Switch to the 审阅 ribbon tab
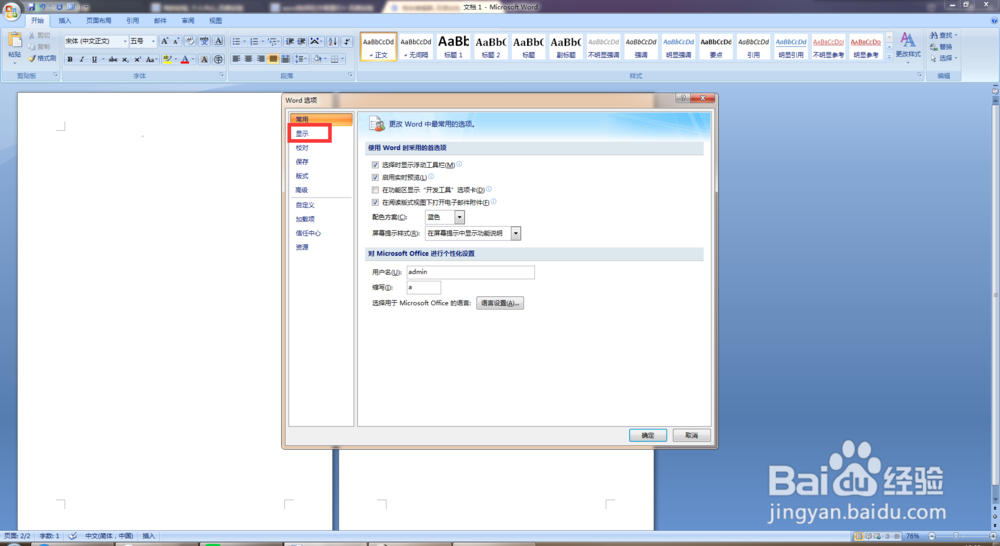The width and height of the screenshot is (1000, 546). [x=188, y=20]
